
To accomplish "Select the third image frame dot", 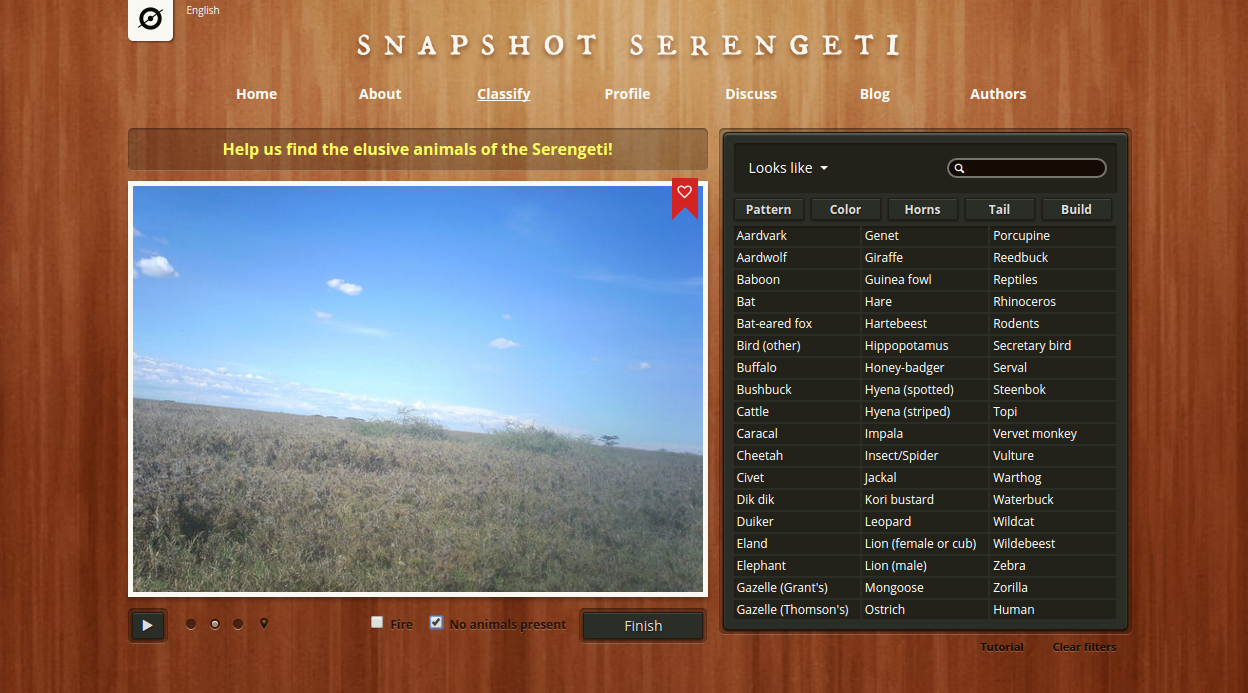I will pos(238,624).
